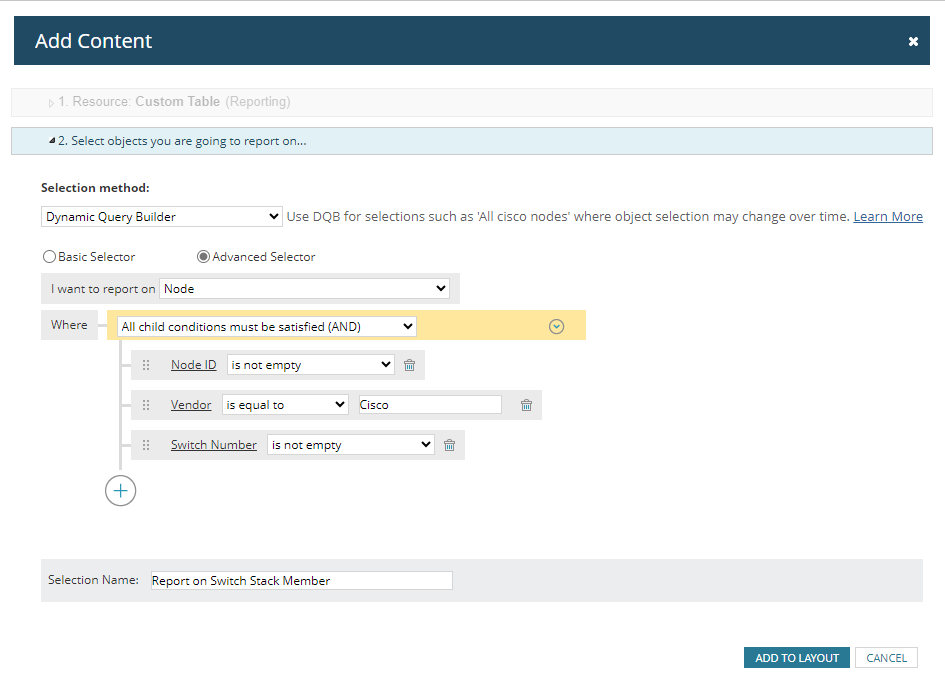Edit the Selection Name input field
The width and height of the screenshot is (945, 692).
point(300,580)
